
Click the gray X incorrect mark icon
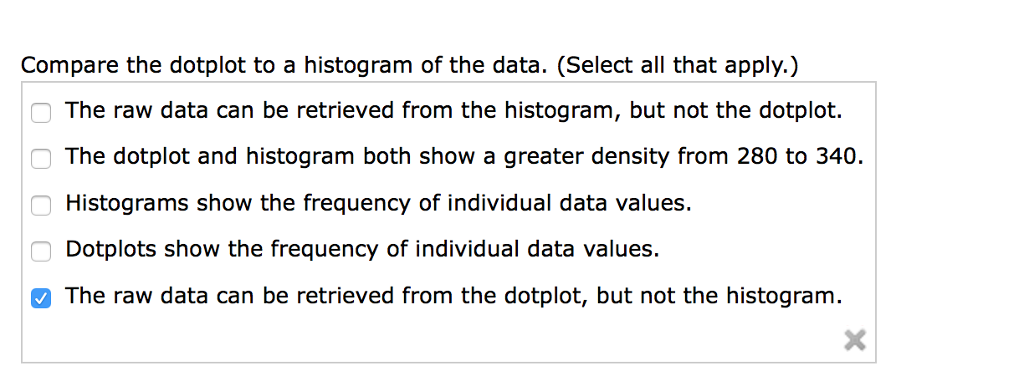[x=855, y=340]
